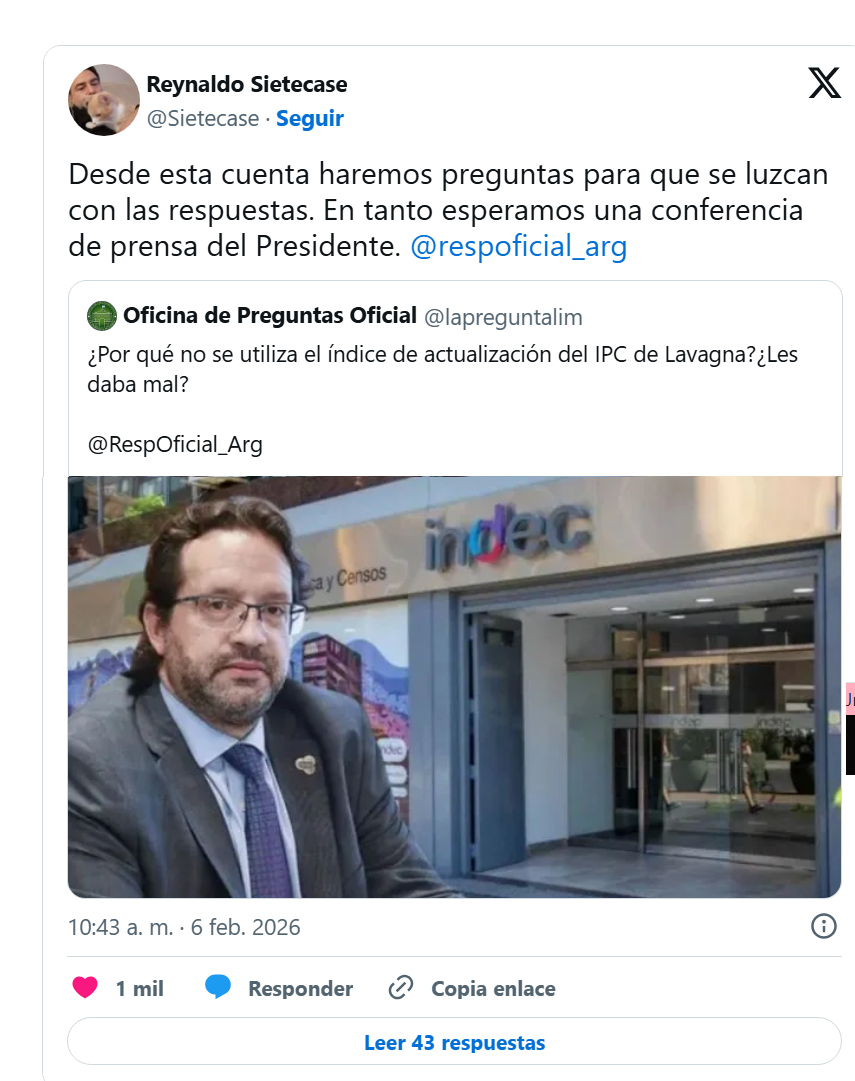855x1081 pixels.
Task: Open the tweet info circle icon
Action: pyautogui.click(x=823, y=927)
